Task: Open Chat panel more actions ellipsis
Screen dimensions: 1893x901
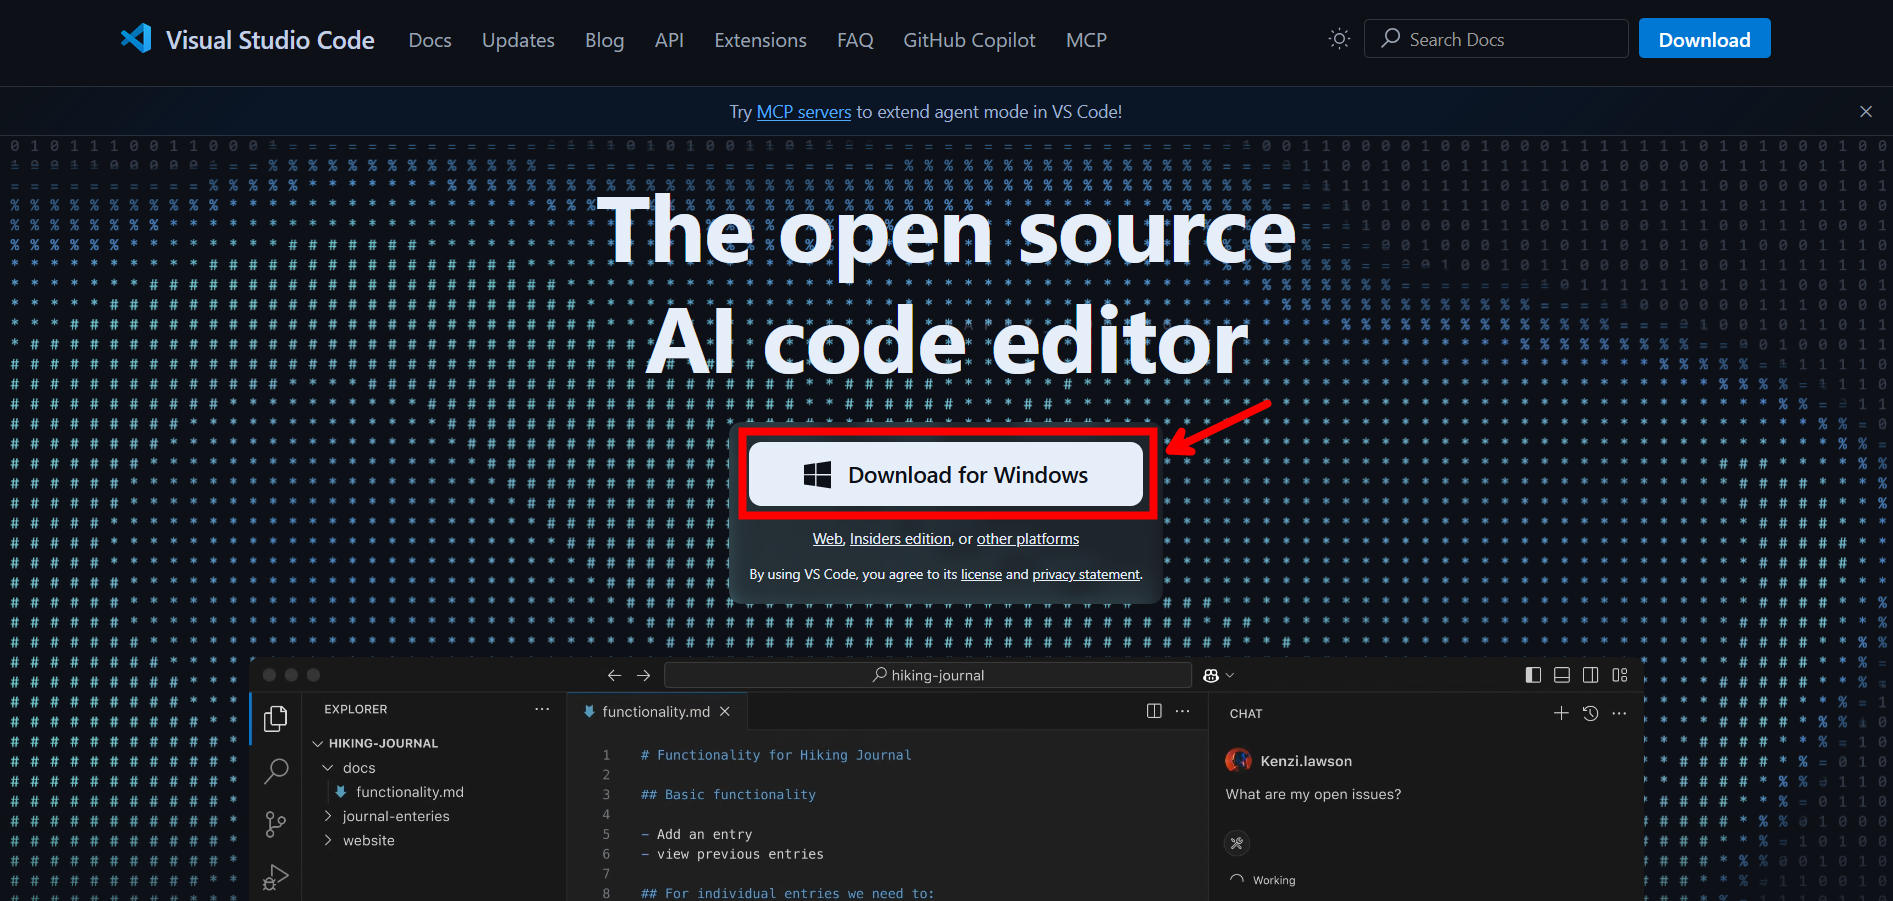Action: pyautogui.click(x=1620, y=713)
